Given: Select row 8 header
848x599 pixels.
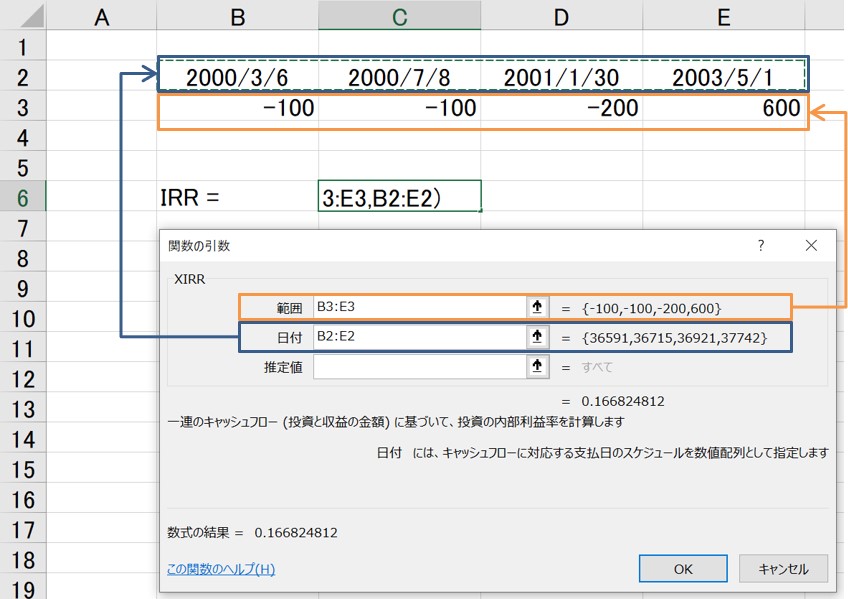Looking at the screenshot, I should click(23, 258).
